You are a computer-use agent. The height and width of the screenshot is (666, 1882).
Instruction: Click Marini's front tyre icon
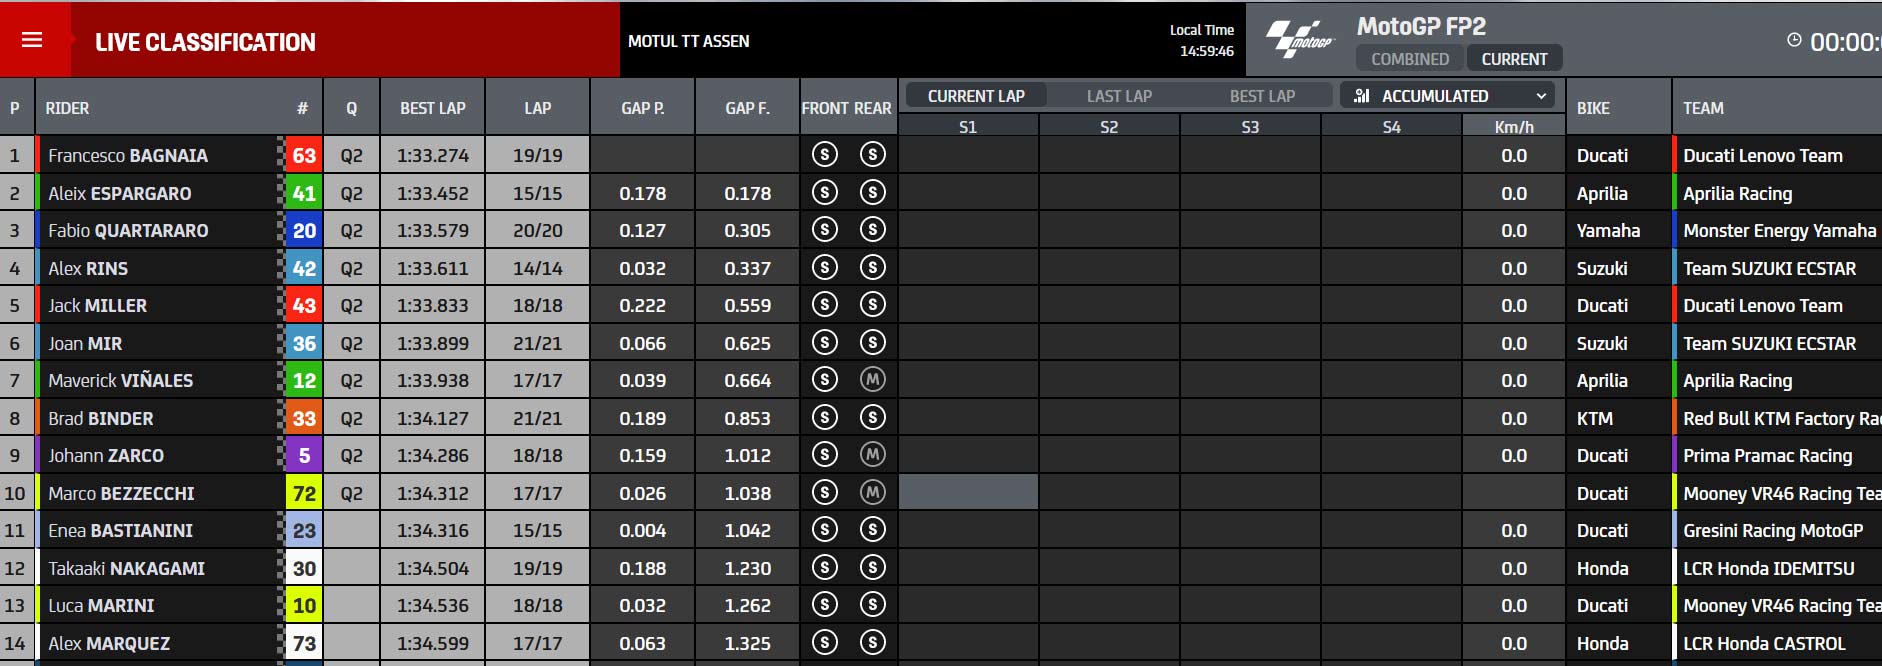coord(824,604)
